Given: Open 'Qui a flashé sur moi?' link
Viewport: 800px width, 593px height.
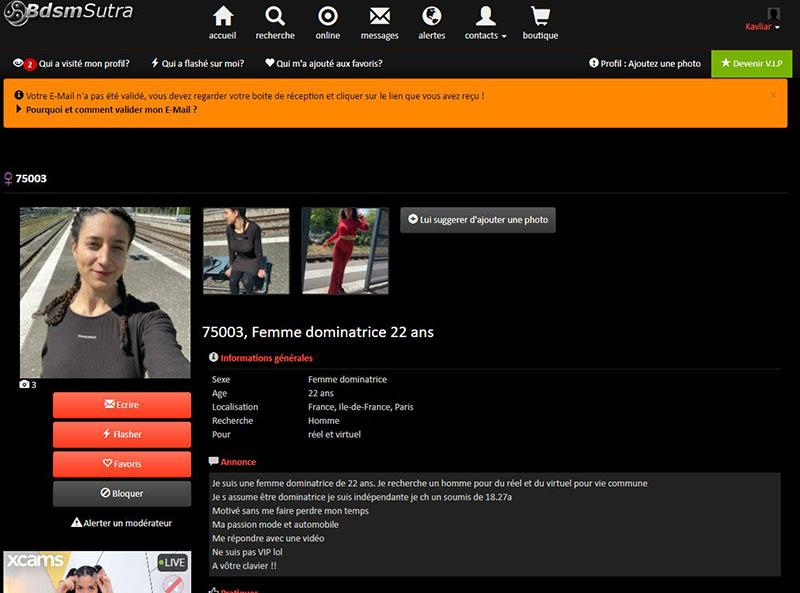Looking at the screenshot, I should click(203, 64).
